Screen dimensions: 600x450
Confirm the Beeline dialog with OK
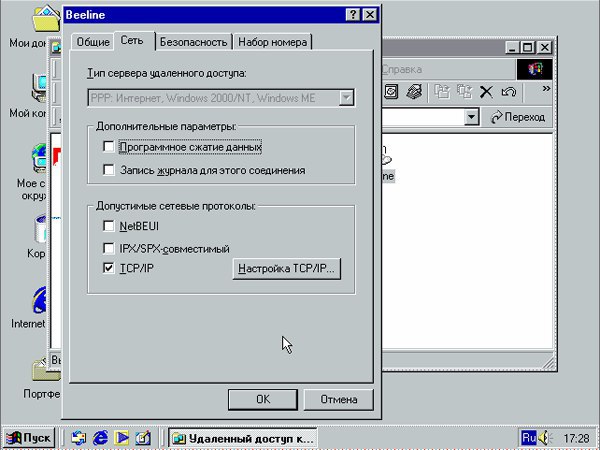tap(263, 399)
